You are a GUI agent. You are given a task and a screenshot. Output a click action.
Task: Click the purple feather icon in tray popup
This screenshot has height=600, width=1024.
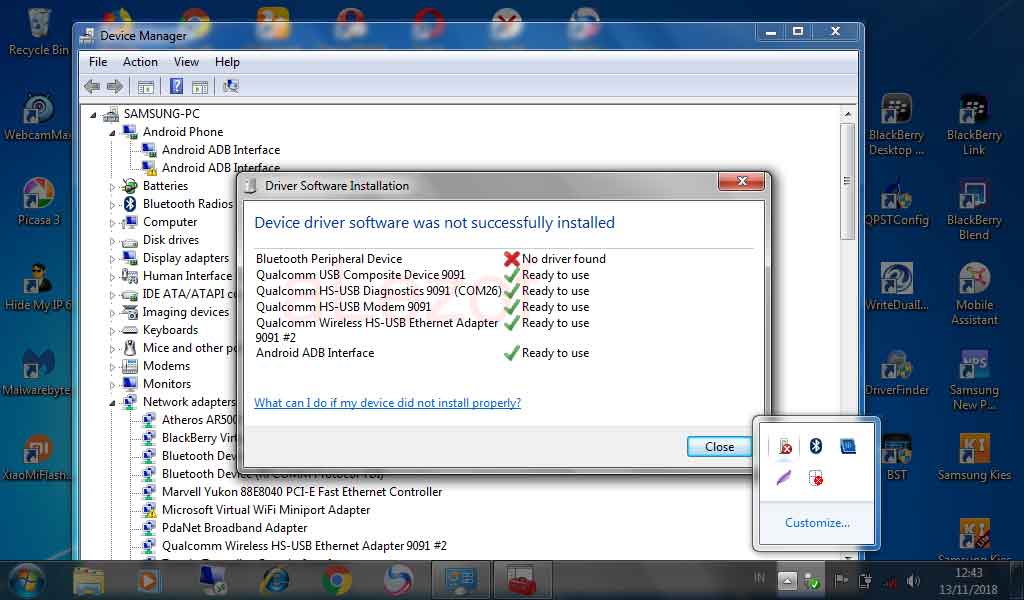coord(784,478)
